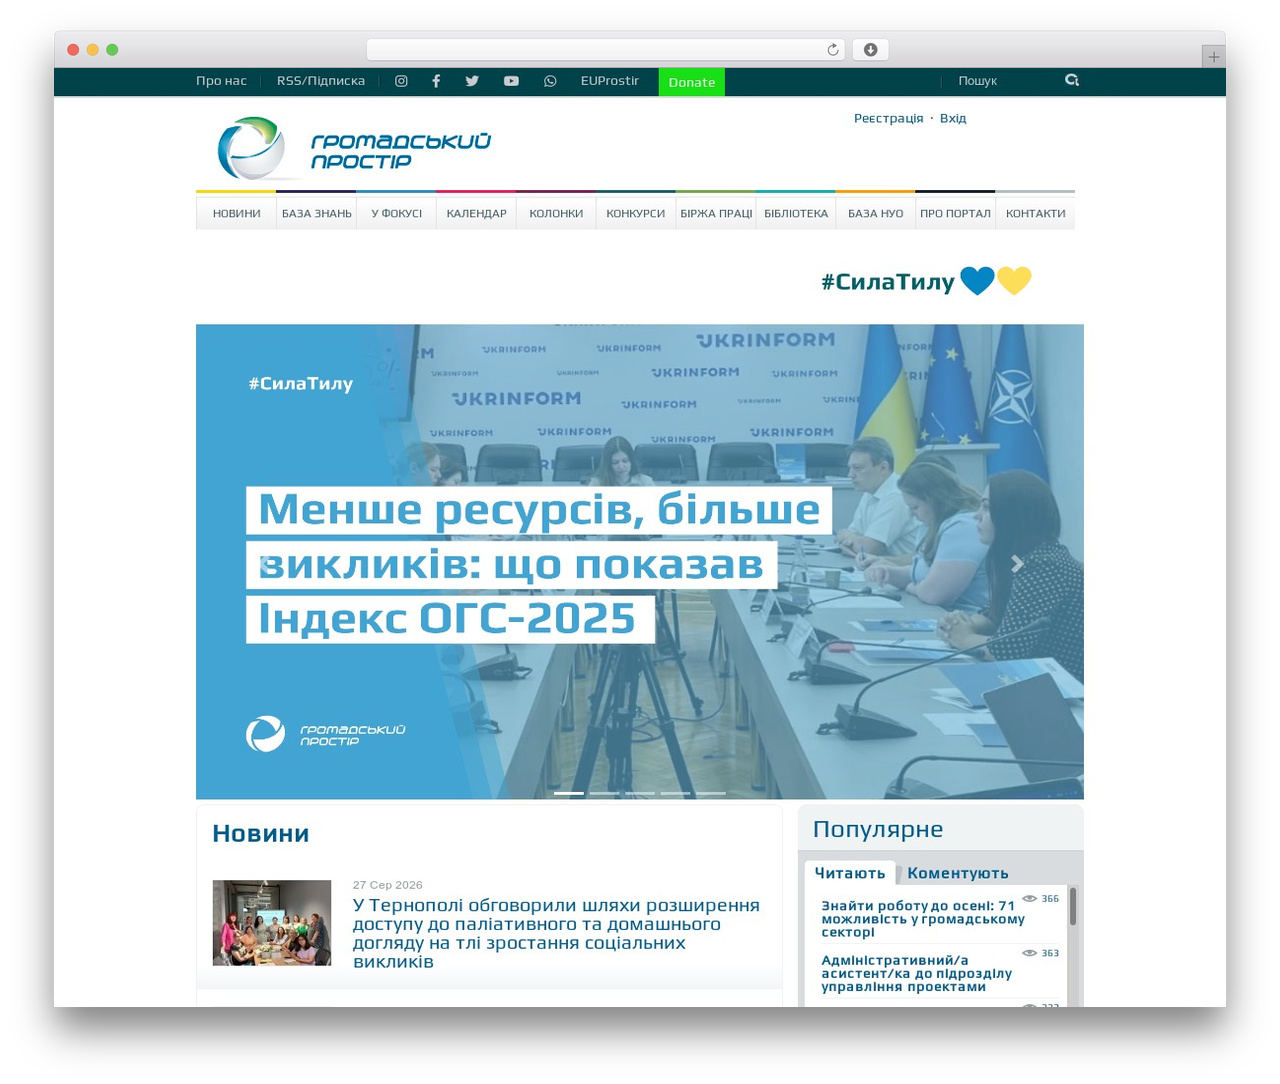Open the YouTube social icon
Viewport: 1280px width, 1084px height.
point(511,81)
